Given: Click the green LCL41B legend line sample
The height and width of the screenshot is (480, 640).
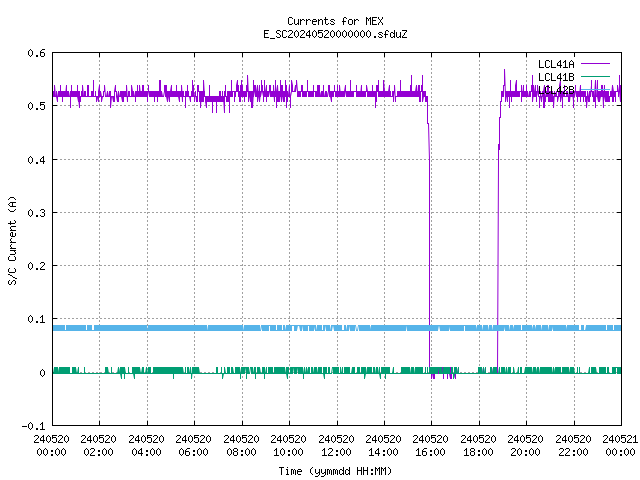Looking at the screenshot, I should coord(595,77).
